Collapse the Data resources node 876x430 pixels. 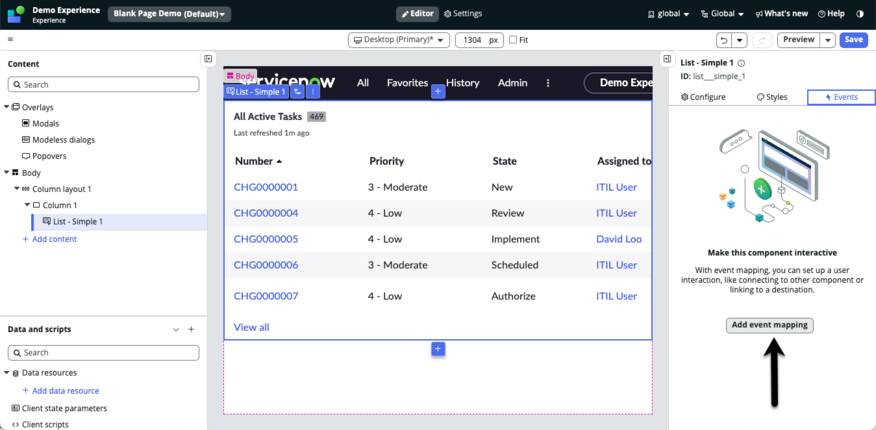tap(7, 372)
